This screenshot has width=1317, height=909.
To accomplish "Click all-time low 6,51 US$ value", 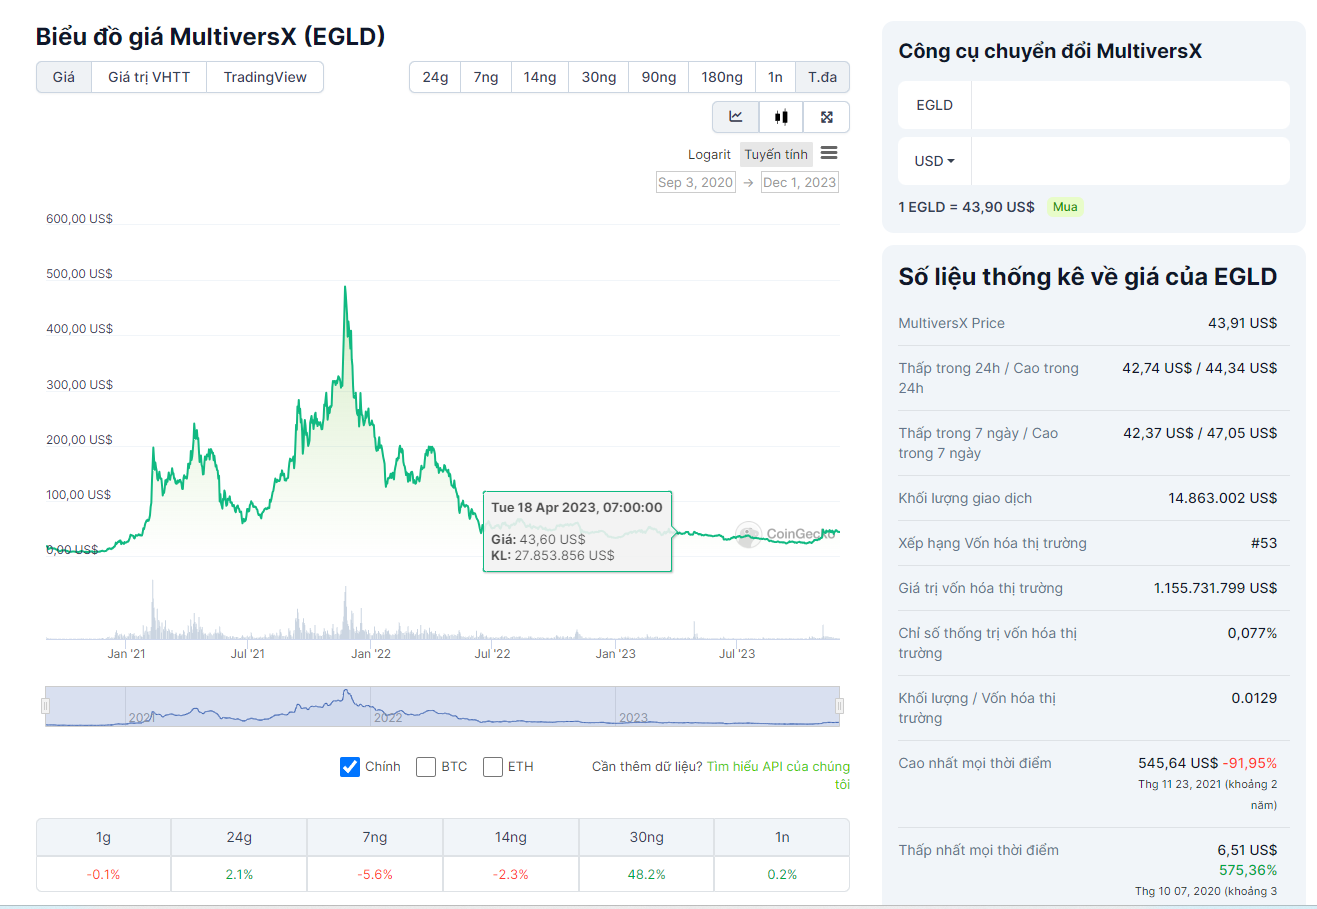I will coord(1247,850).
